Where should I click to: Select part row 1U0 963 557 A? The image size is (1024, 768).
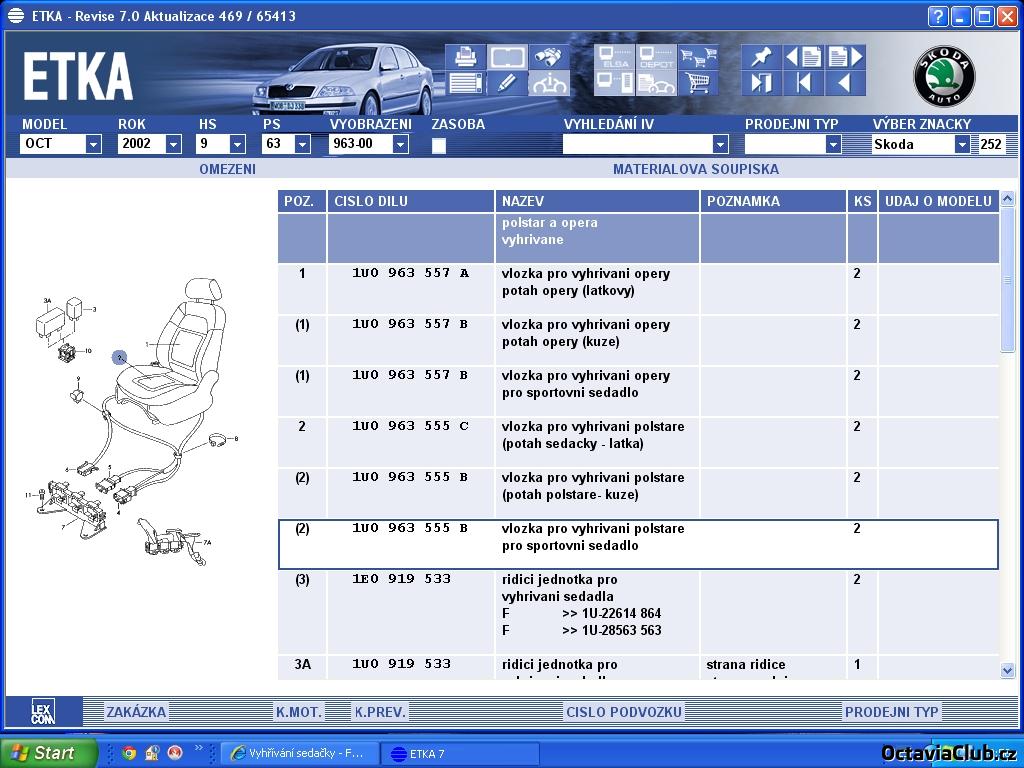point(410,273)
